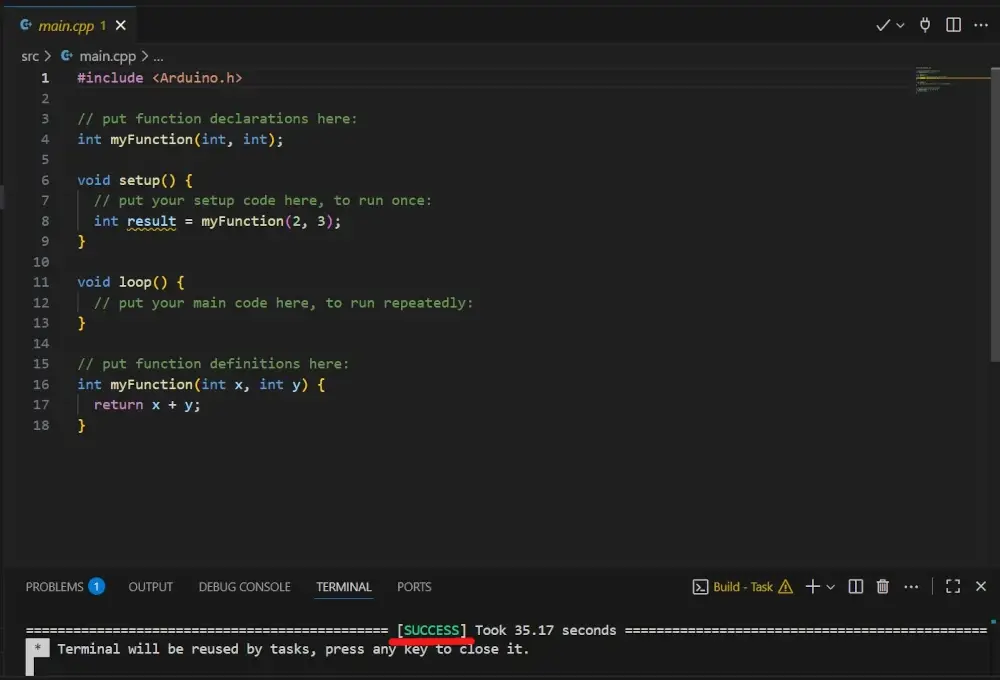The height and width of the screenshot is (680, 1000).
Task: Open editor More Actions ellipsis menu
Action: click(981, 25)
